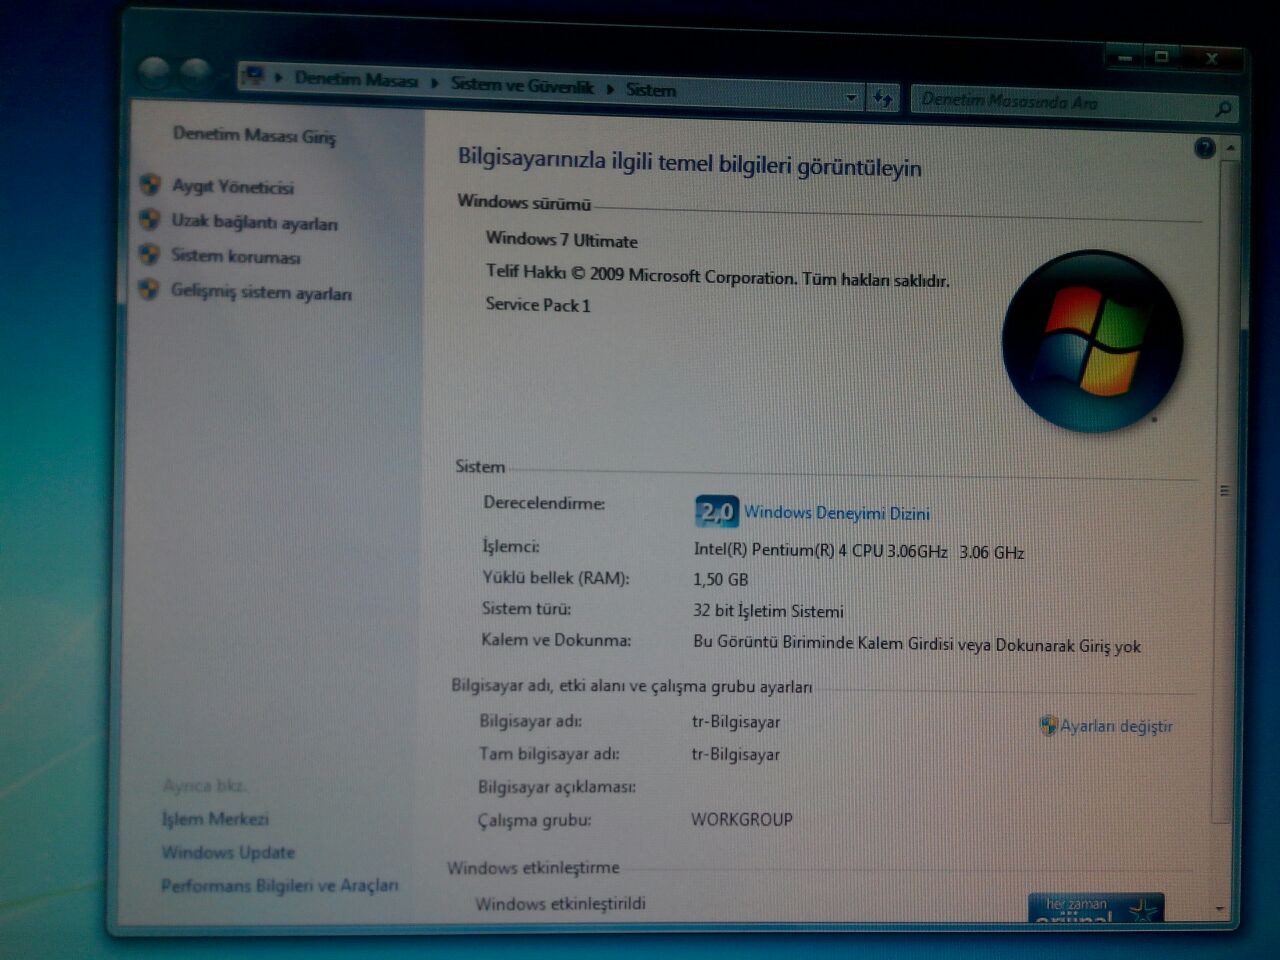Open Gelişmiş sistem ayarları
This screenshot has height=960, width=1280.
[x=260, y=292]
